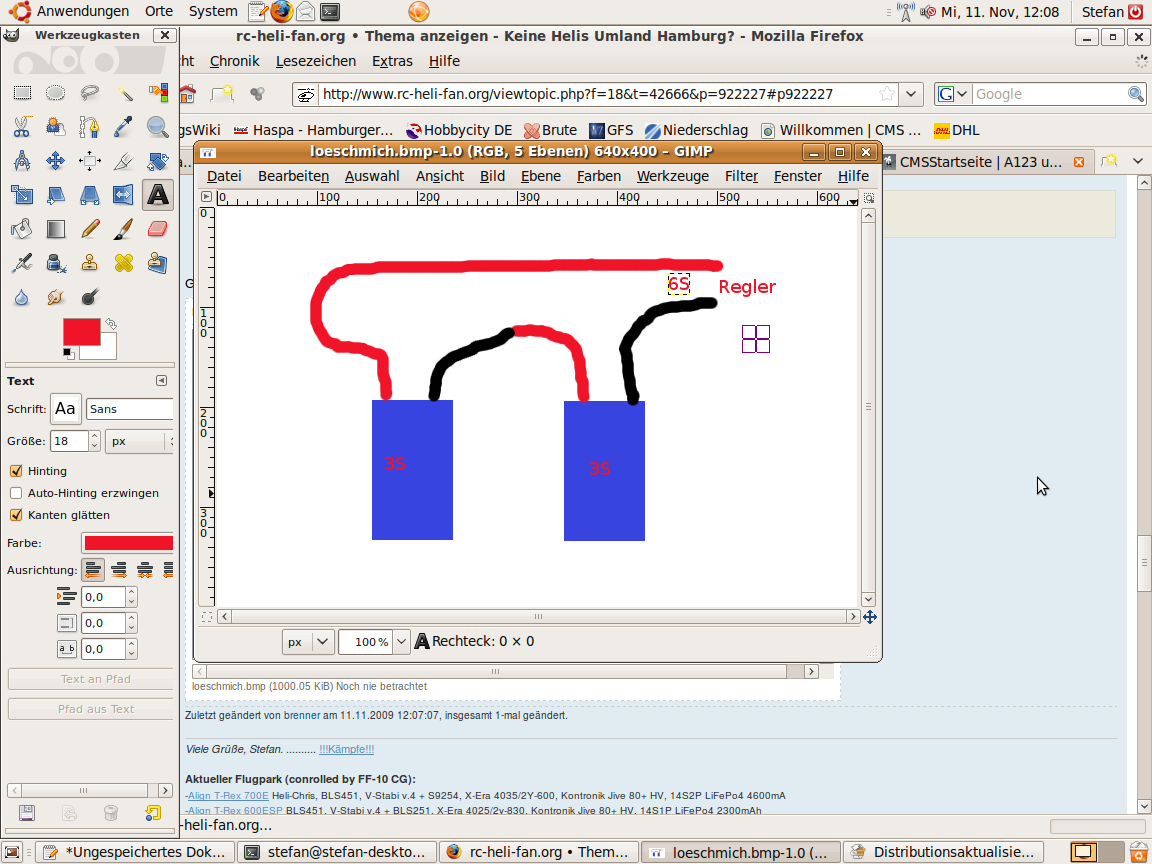Open the Firefox URL history dropdown arrow
Image resolution: width=1152 pixels, height=864 pixels.
coord(911,94)
